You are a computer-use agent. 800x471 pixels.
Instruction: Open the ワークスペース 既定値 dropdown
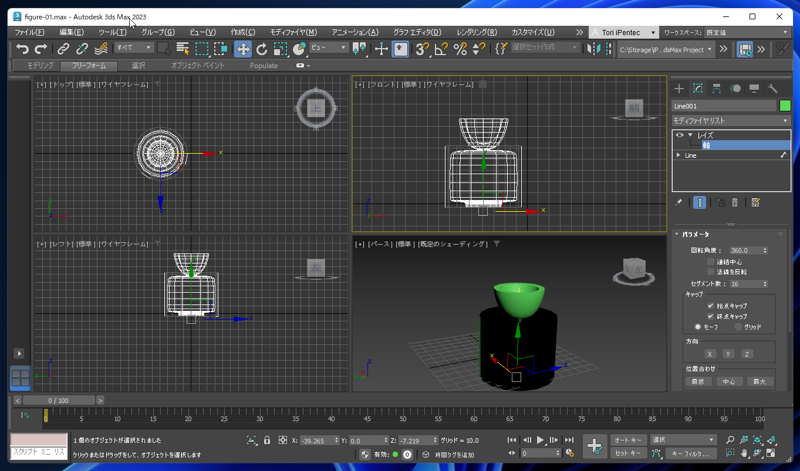(x=746, y=32)
